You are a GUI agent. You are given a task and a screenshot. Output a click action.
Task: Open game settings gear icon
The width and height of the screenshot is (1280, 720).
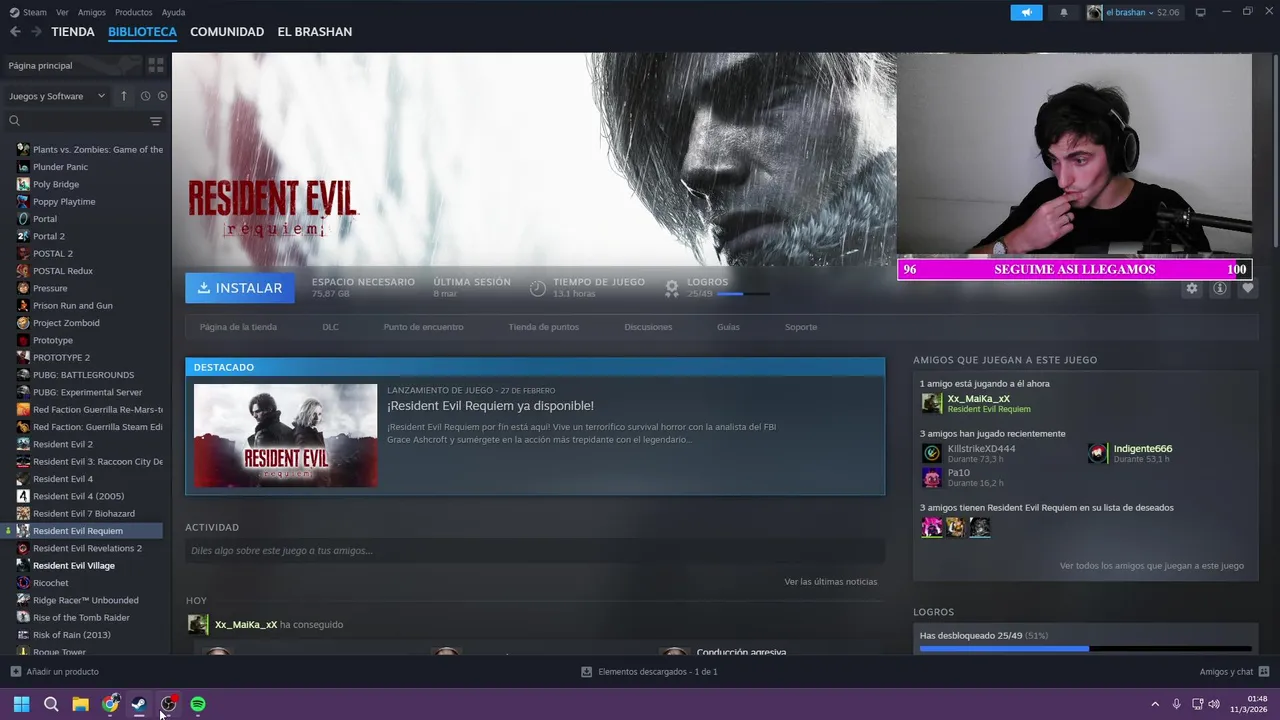click(x=1191, y=288)
